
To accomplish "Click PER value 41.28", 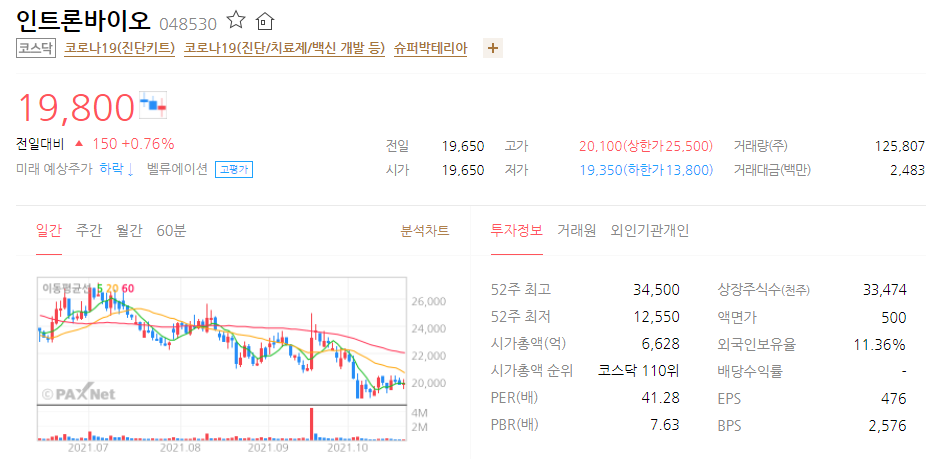I will tap(660, 397).
